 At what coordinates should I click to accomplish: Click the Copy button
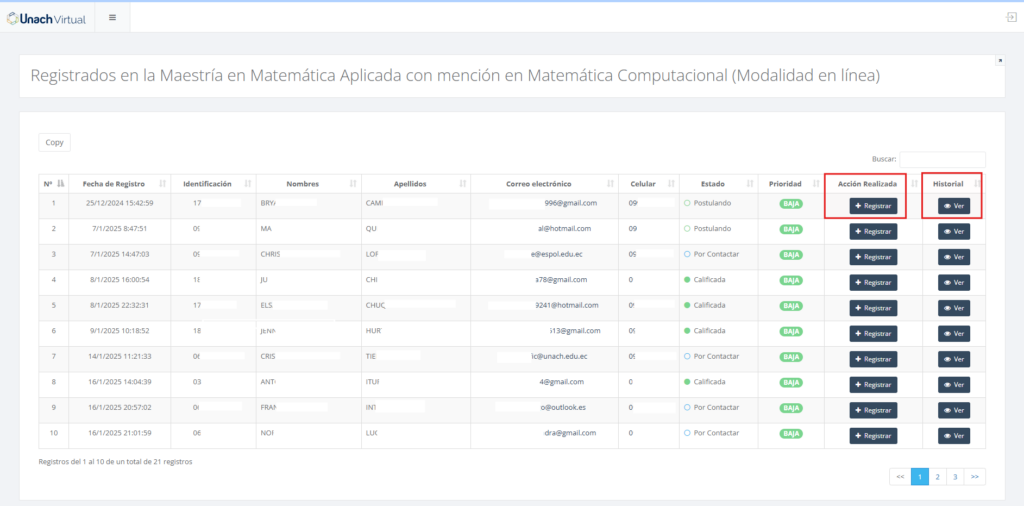click(x=54, y=142)
